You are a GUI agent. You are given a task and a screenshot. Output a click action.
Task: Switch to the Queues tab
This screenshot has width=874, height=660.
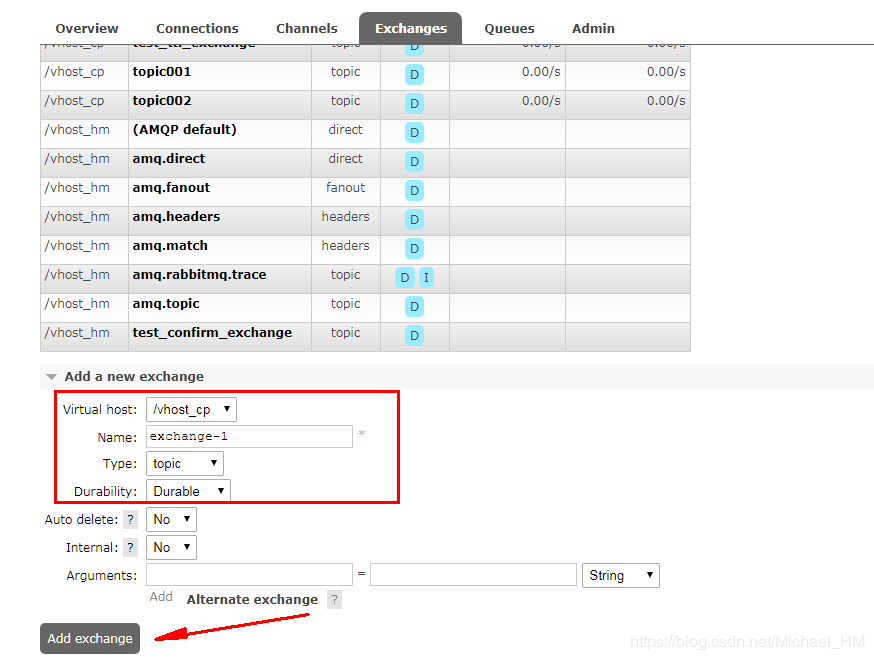point(509,28)
